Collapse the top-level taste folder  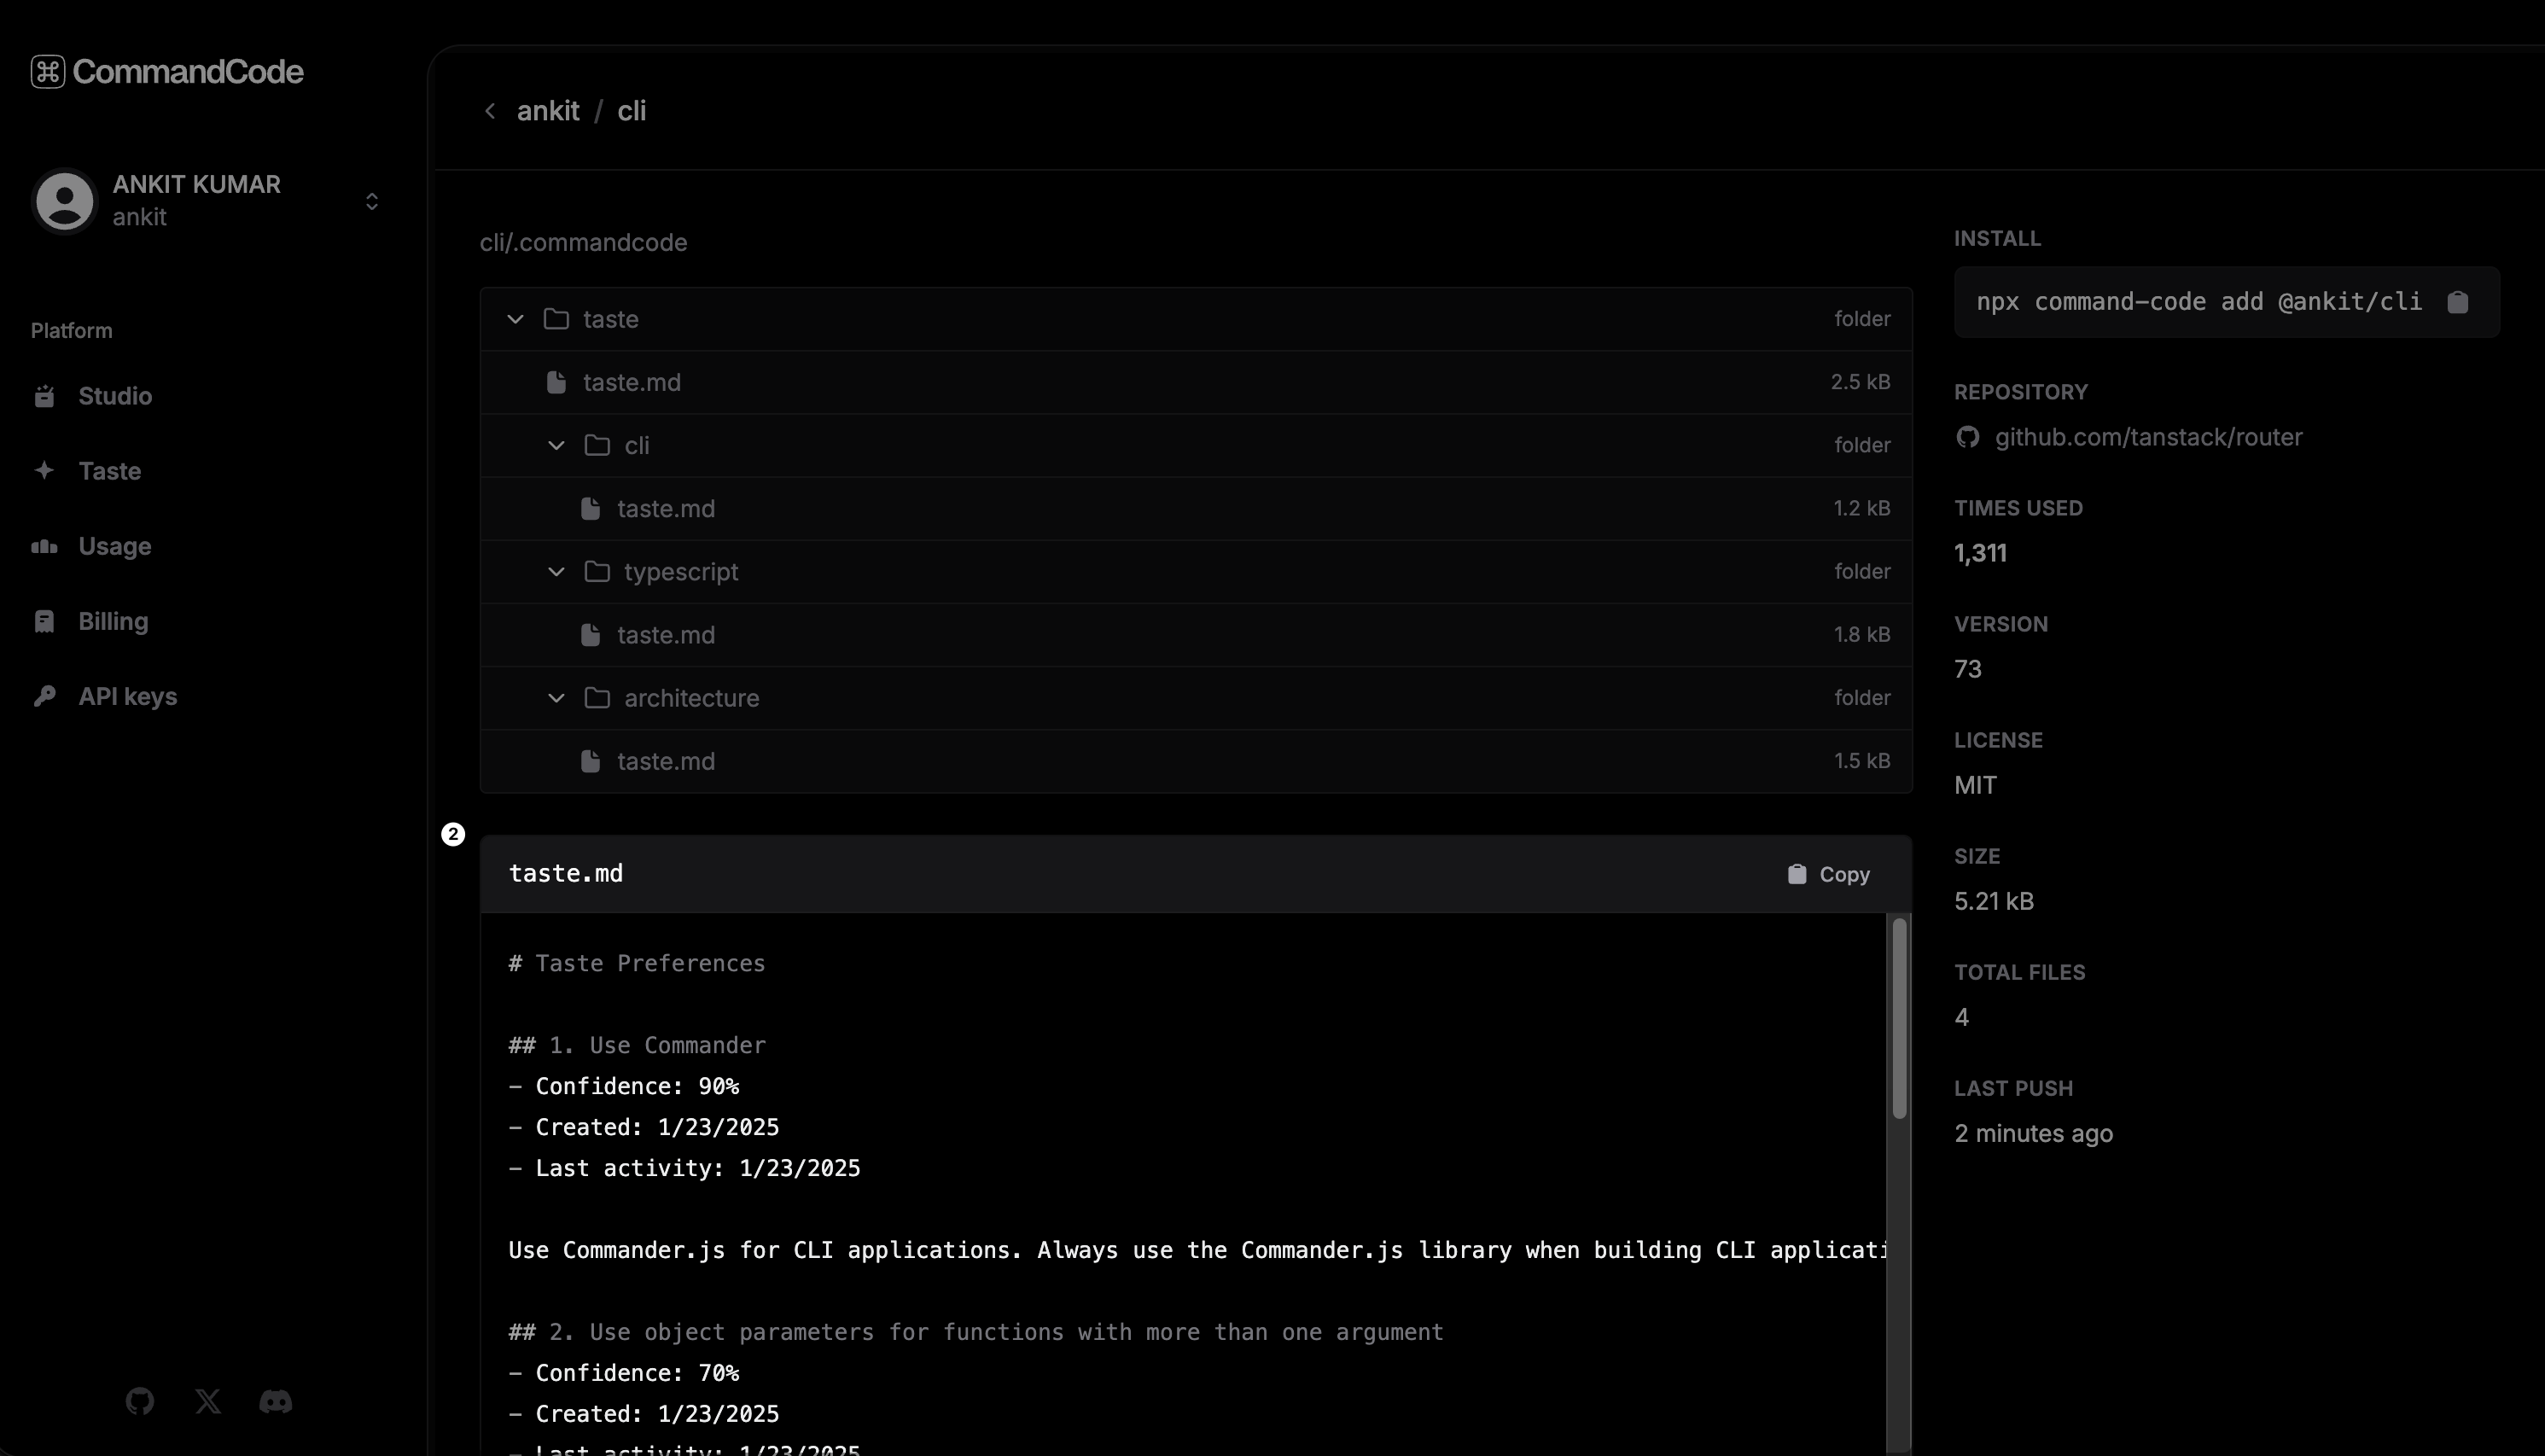pos(515,319)
